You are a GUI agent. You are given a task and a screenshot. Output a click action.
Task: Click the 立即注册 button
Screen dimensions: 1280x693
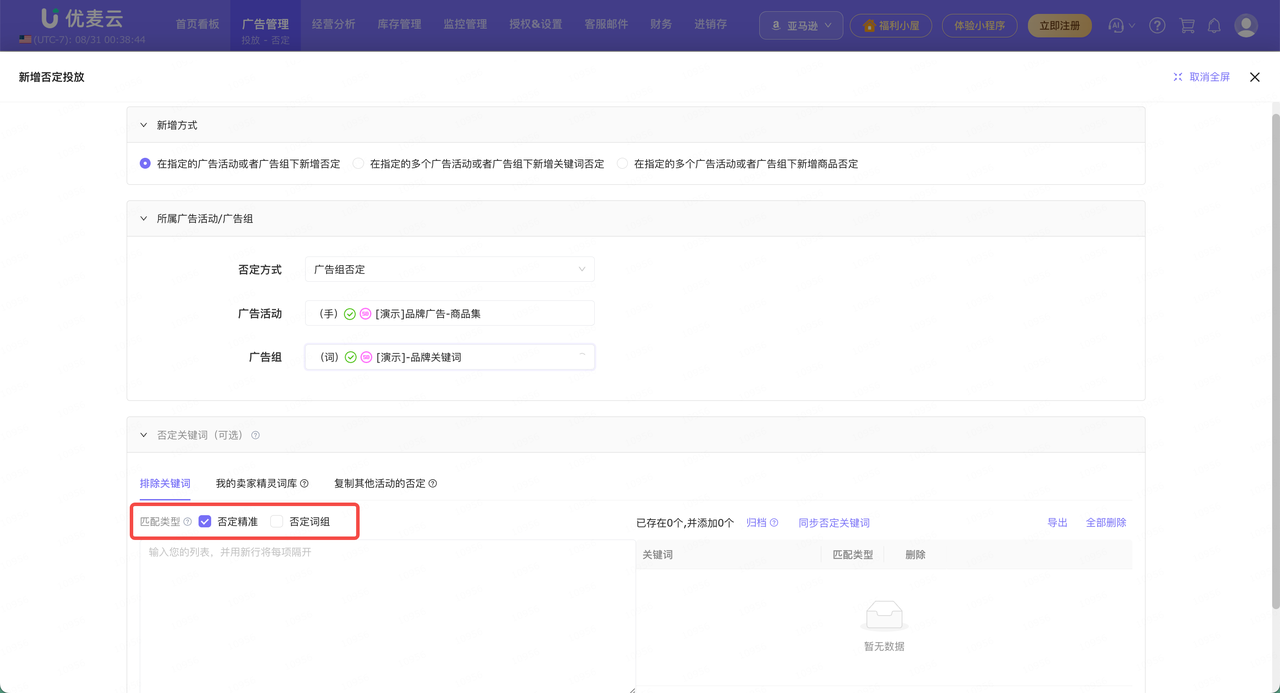coord(1060,25)
